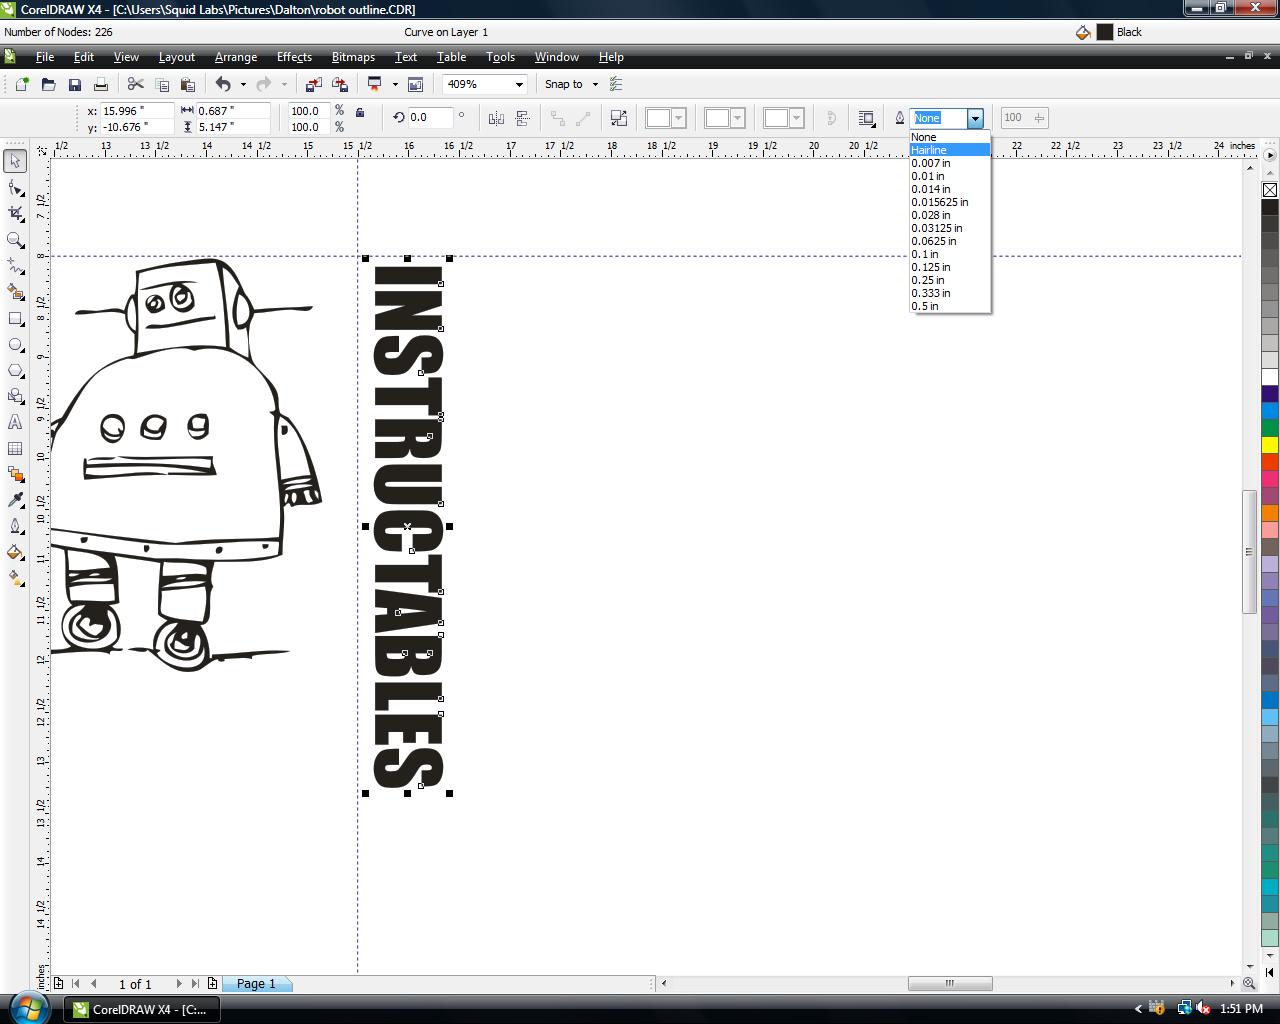Open the wrap paragraph text options
Image resolution: width=1280 pixels, height=1024 pixels.
click(x=867, y=118)
